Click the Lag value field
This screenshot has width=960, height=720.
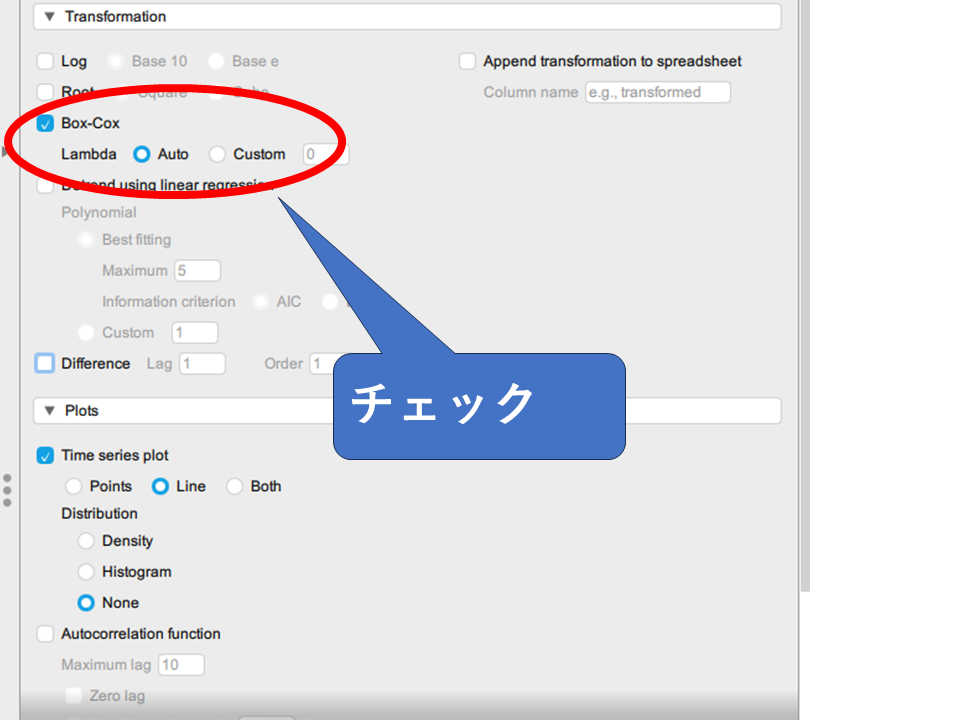pos(202,364)
